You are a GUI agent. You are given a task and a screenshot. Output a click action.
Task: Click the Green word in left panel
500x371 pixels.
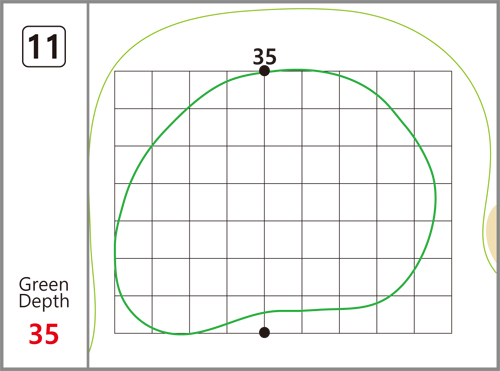tap(44, 285)
